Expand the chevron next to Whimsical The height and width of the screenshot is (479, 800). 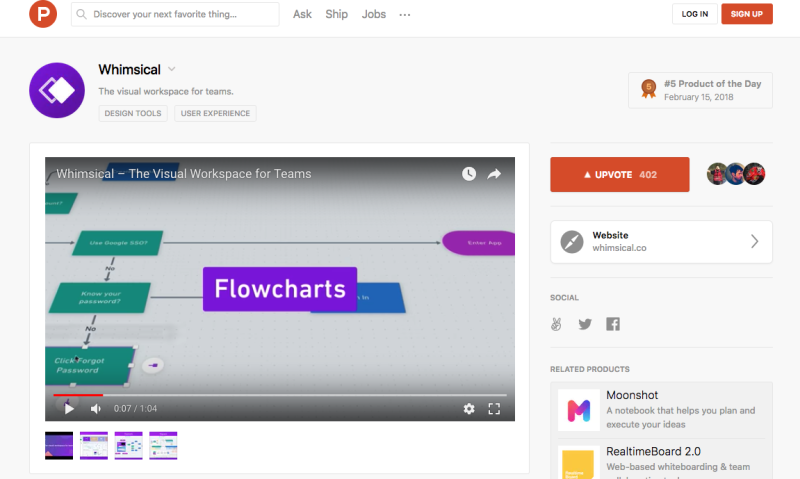click(172, 69)
